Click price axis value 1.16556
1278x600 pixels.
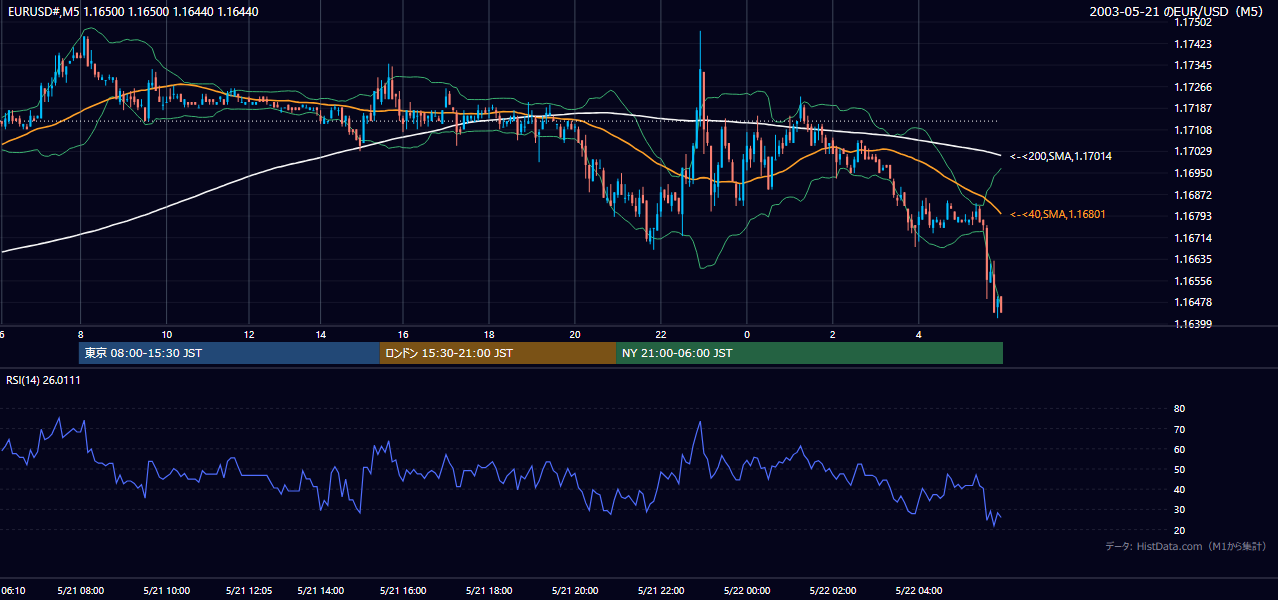(x=1192, y=281)
